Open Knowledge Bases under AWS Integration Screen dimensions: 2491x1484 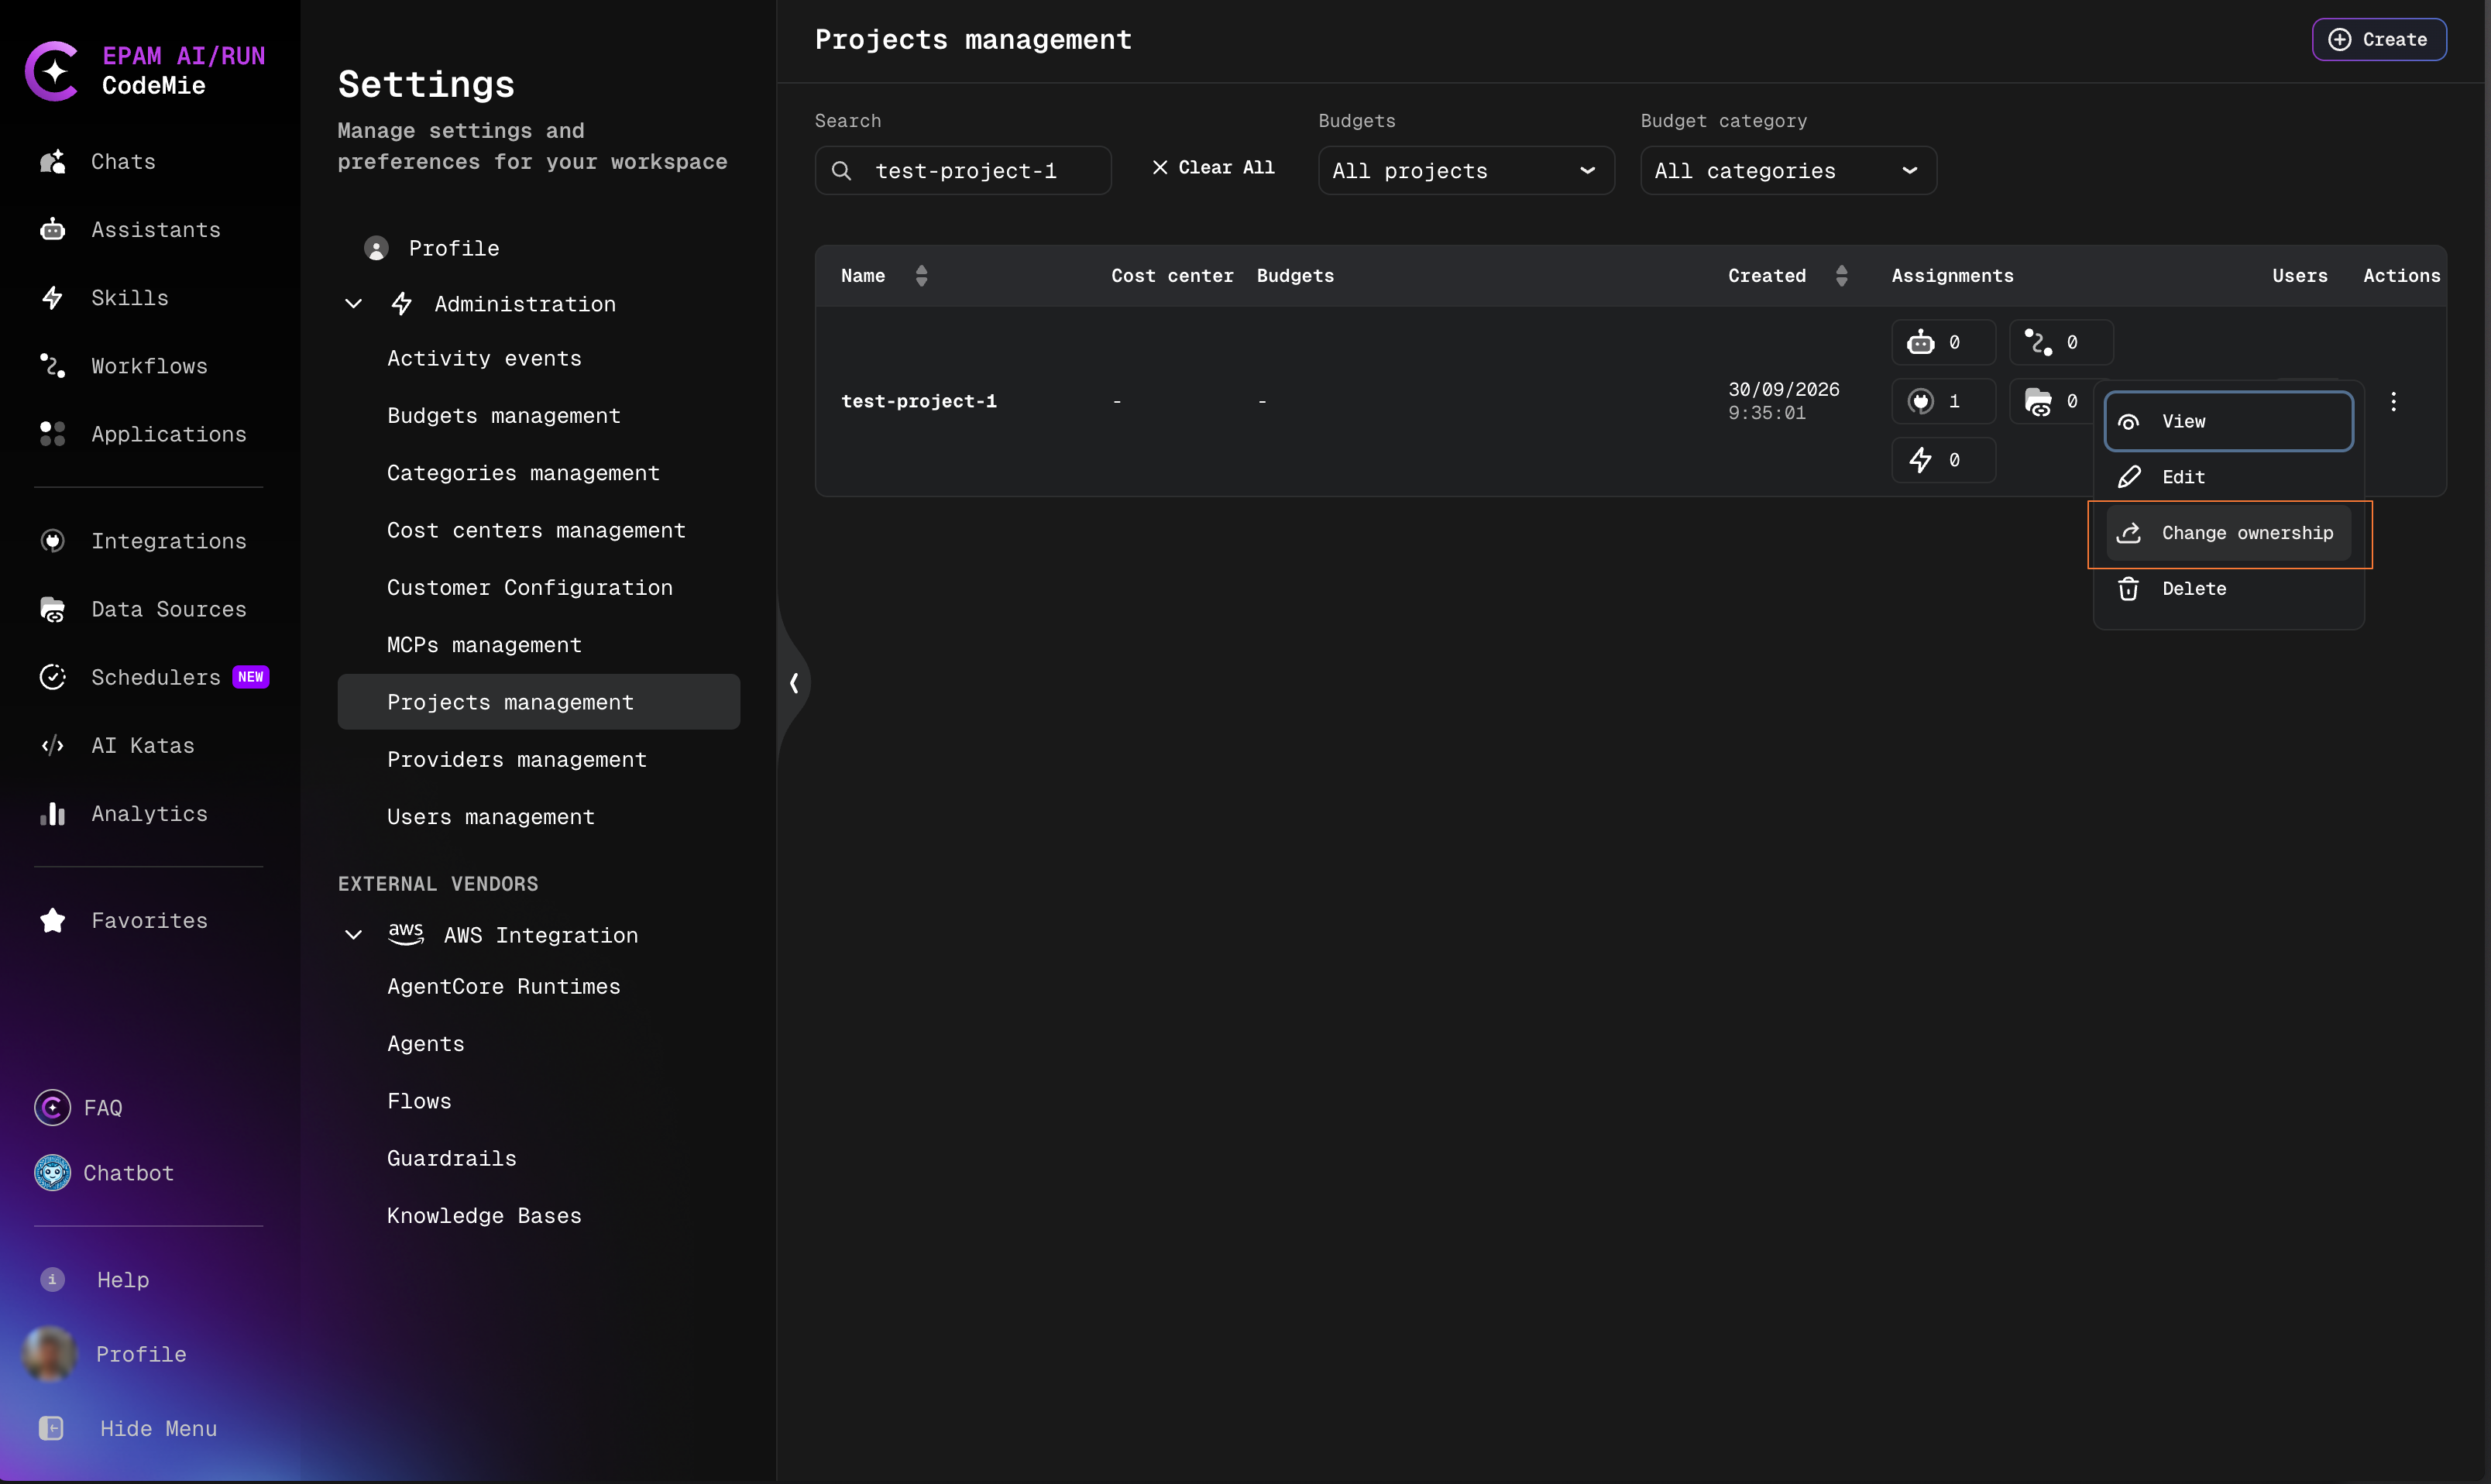tap(538, 1216)
